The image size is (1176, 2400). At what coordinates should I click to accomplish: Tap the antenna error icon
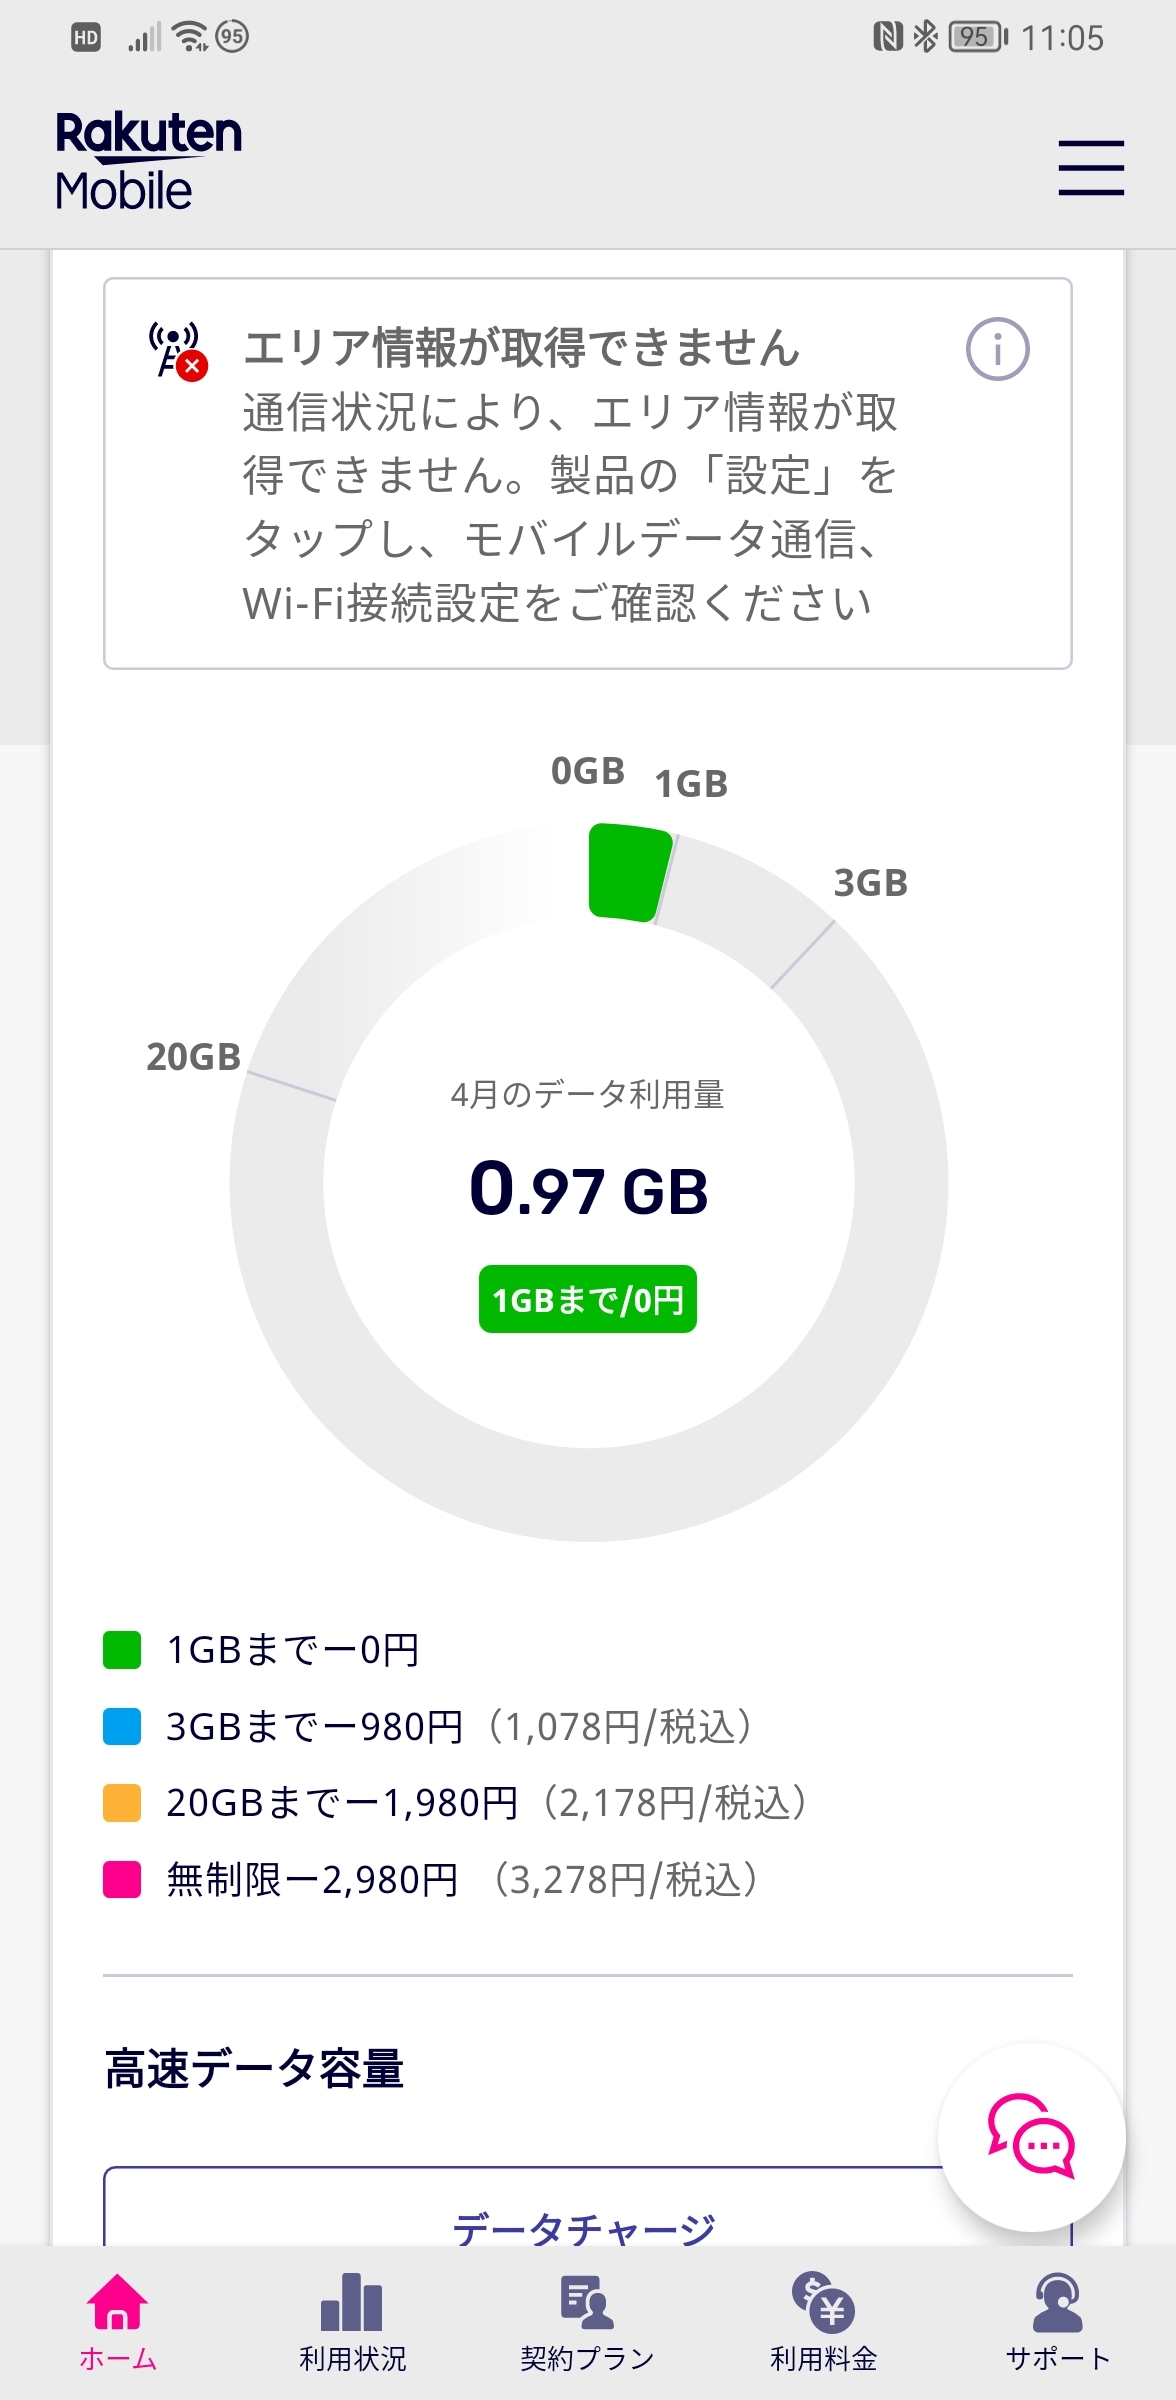point(177,350)
